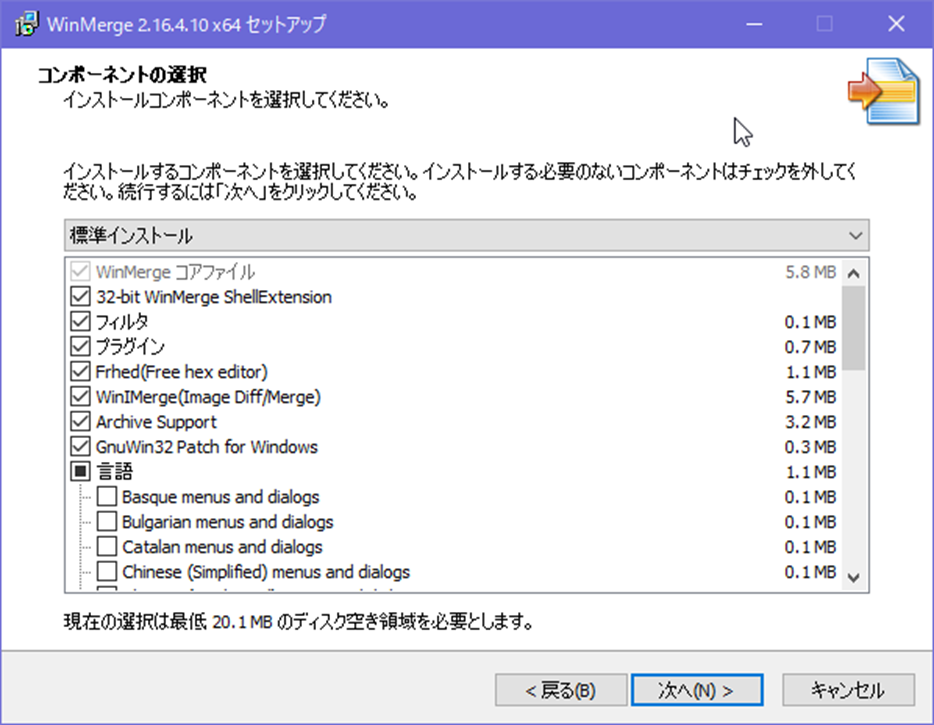Toggle WinIMerge(Image Diff/Merge) checkbox
This screenshot has width=934, height=725.
(80, 396)
